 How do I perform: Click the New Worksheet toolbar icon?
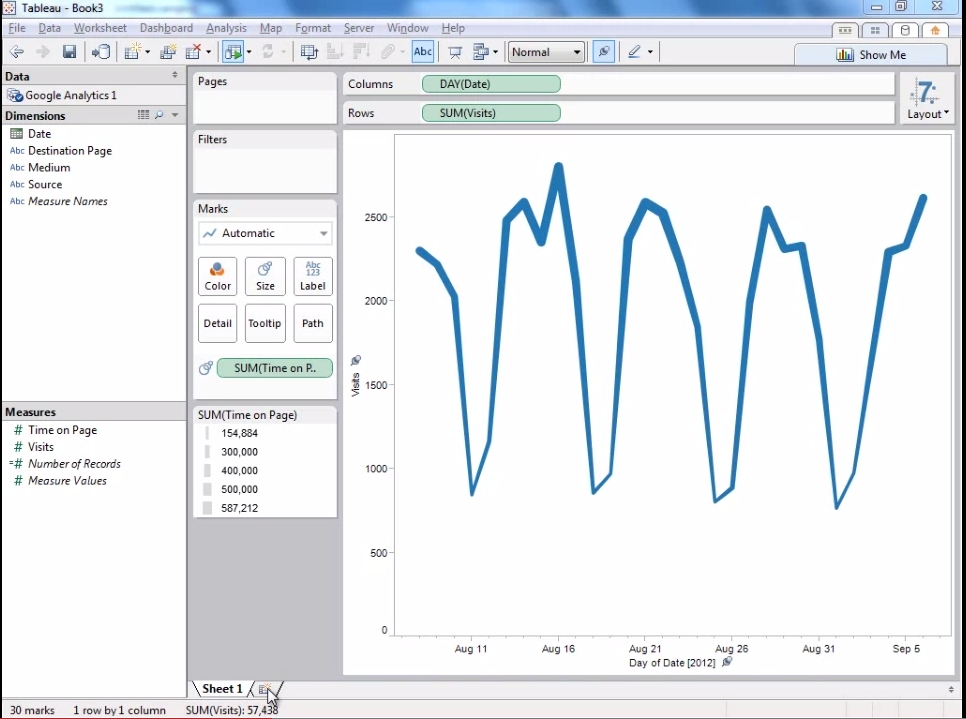[132, 52]
